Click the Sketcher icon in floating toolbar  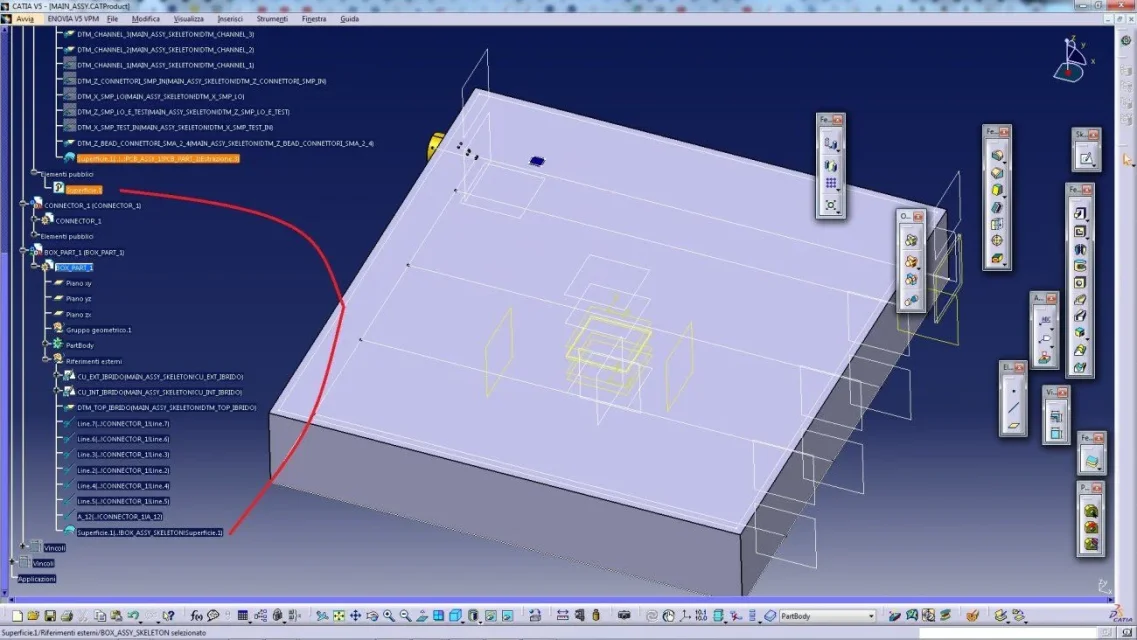tap(1086, 158)
